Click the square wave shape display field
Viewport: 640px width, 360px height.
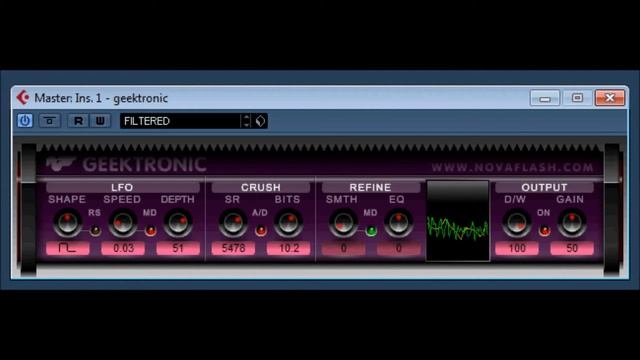click(68, 248)
